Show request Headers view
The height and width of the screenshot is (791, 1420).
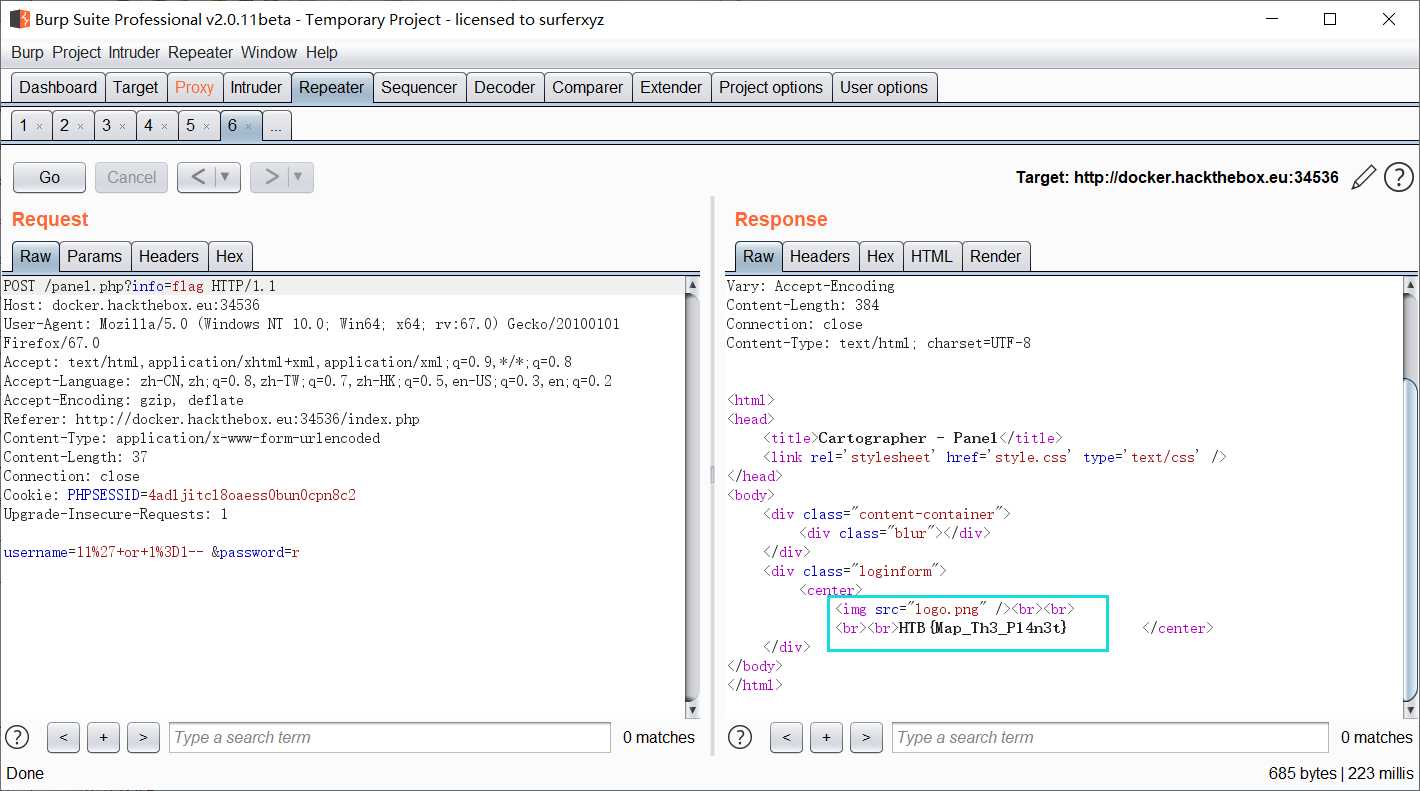[169, 256]
